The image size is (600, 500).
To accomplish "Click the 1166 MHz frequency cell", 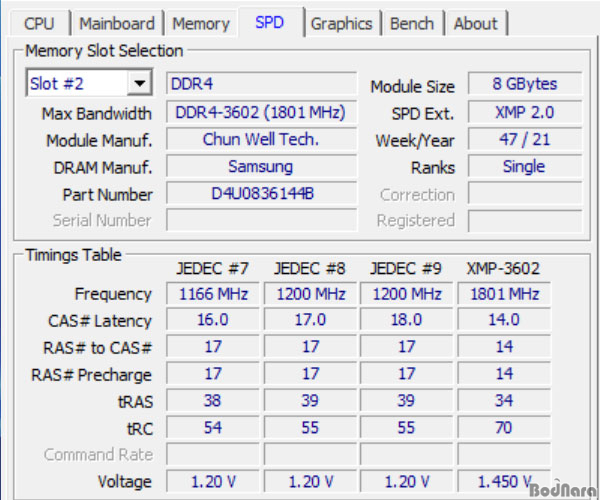I will [213, 294].
